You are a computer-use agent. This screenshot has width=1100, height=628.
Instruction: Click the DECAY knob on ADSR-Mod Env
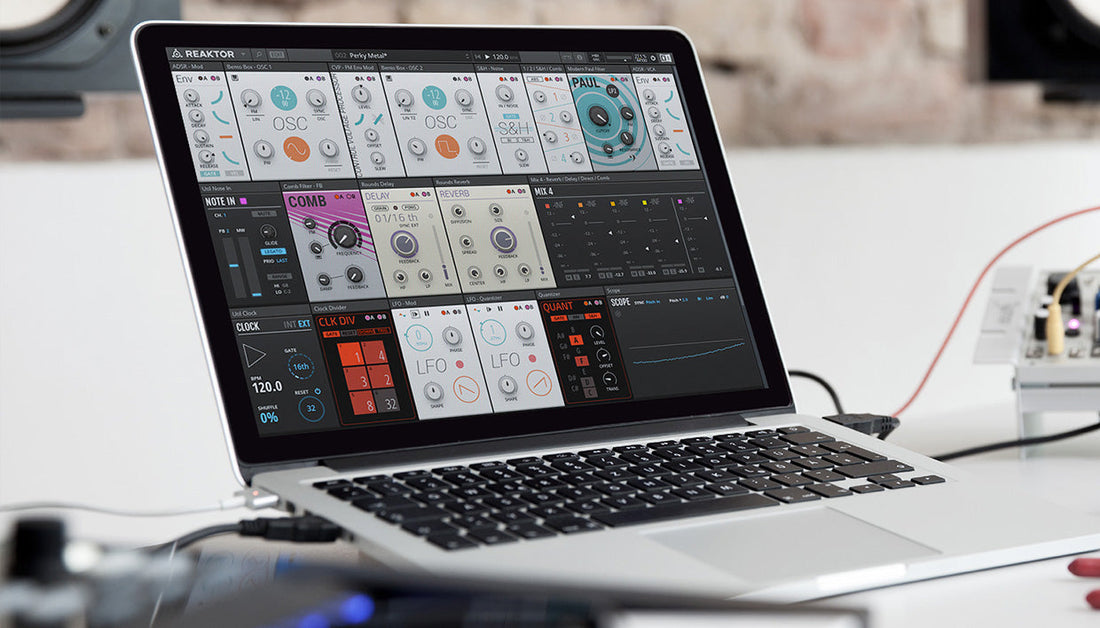[x=196, y=116]
